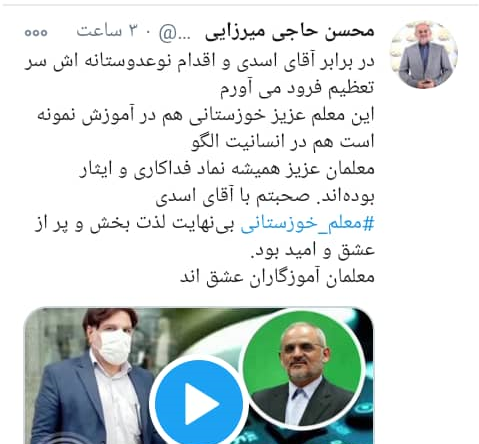Click the top-right corner of the video thumbnail
The image size is (479, 444).
tap(368, 313)
